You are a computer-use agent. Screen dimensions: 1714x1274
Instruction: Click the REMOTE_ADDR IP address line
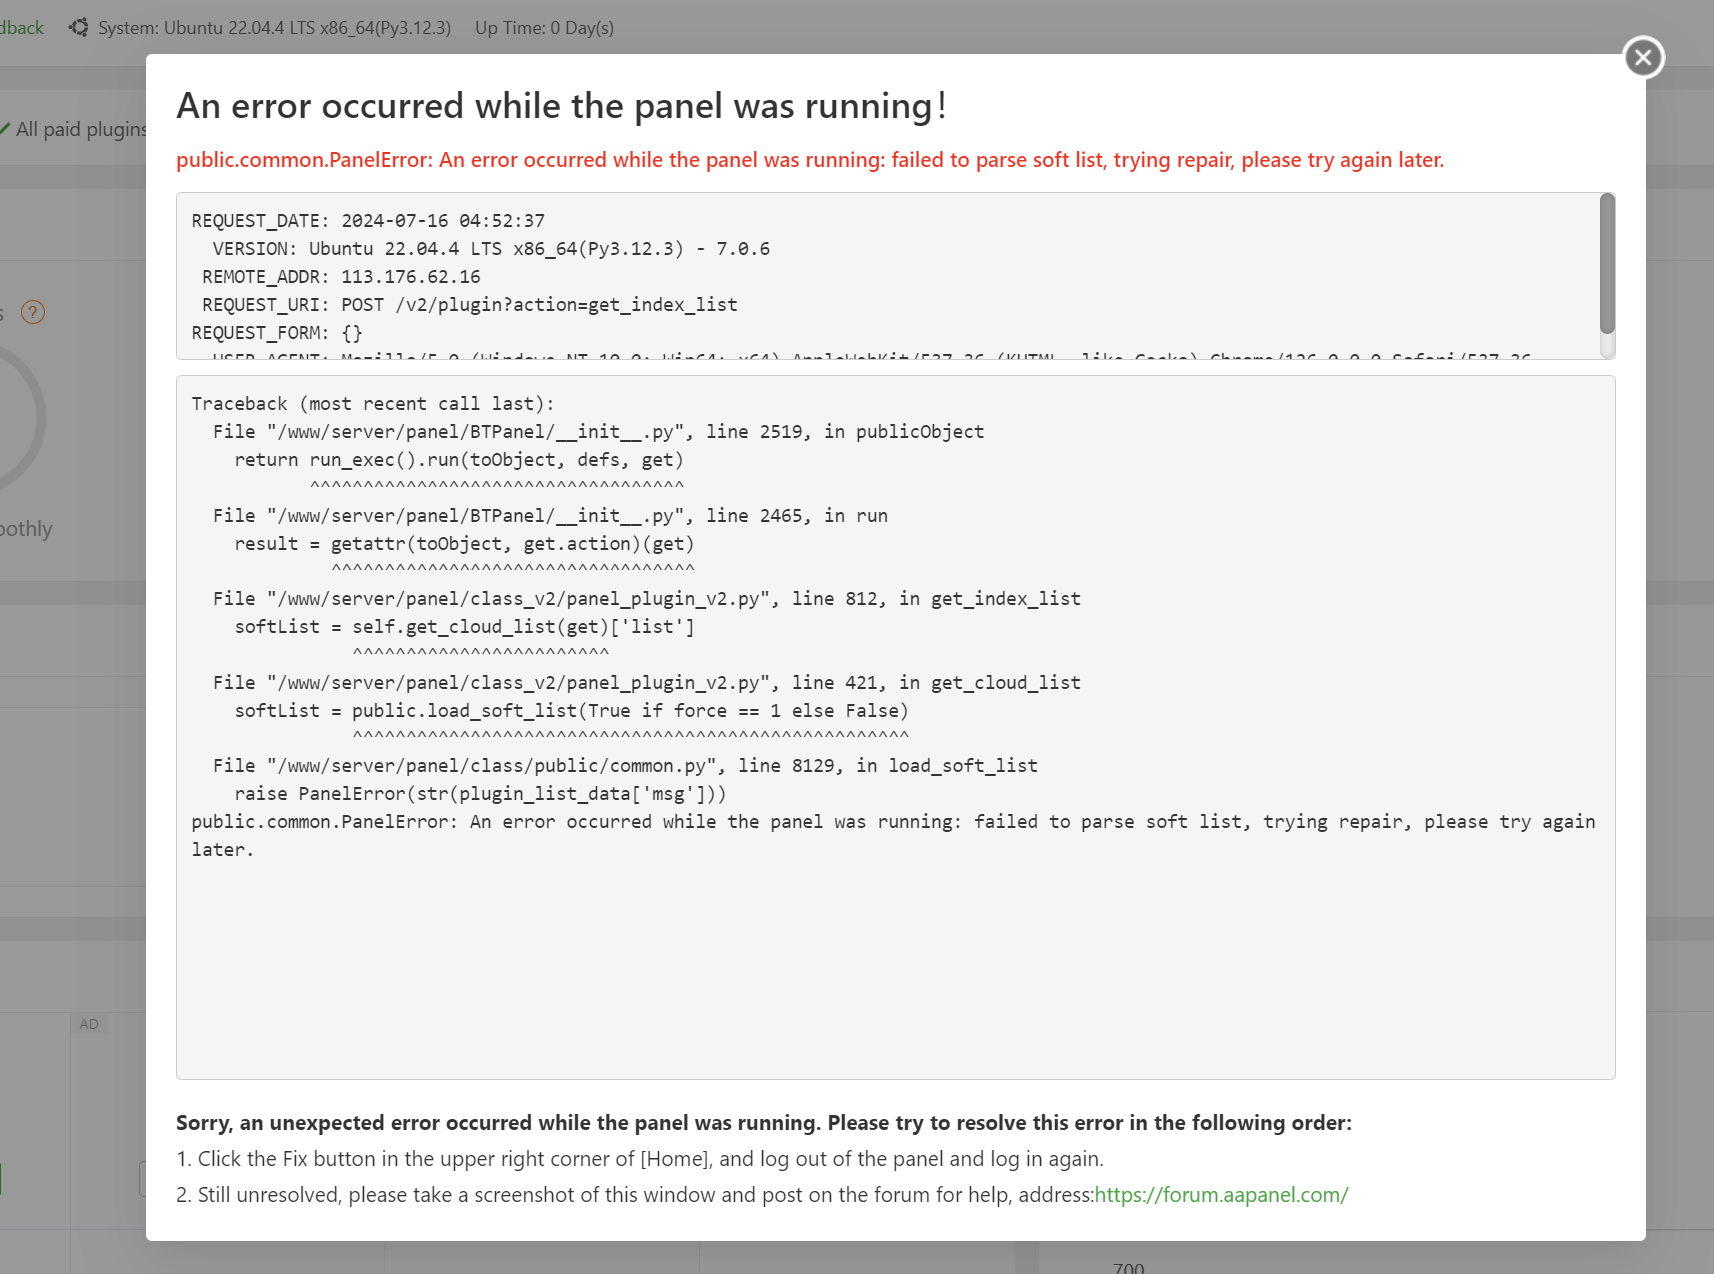click(x=340, y=276)
